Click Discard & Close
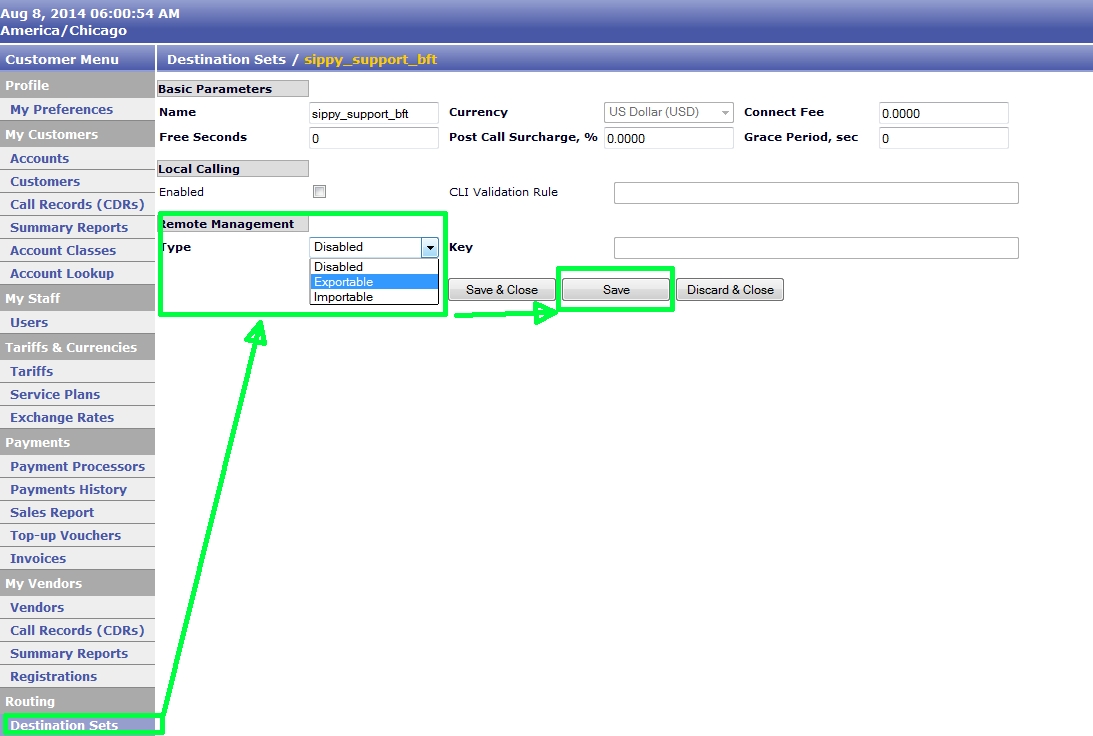 730,289
